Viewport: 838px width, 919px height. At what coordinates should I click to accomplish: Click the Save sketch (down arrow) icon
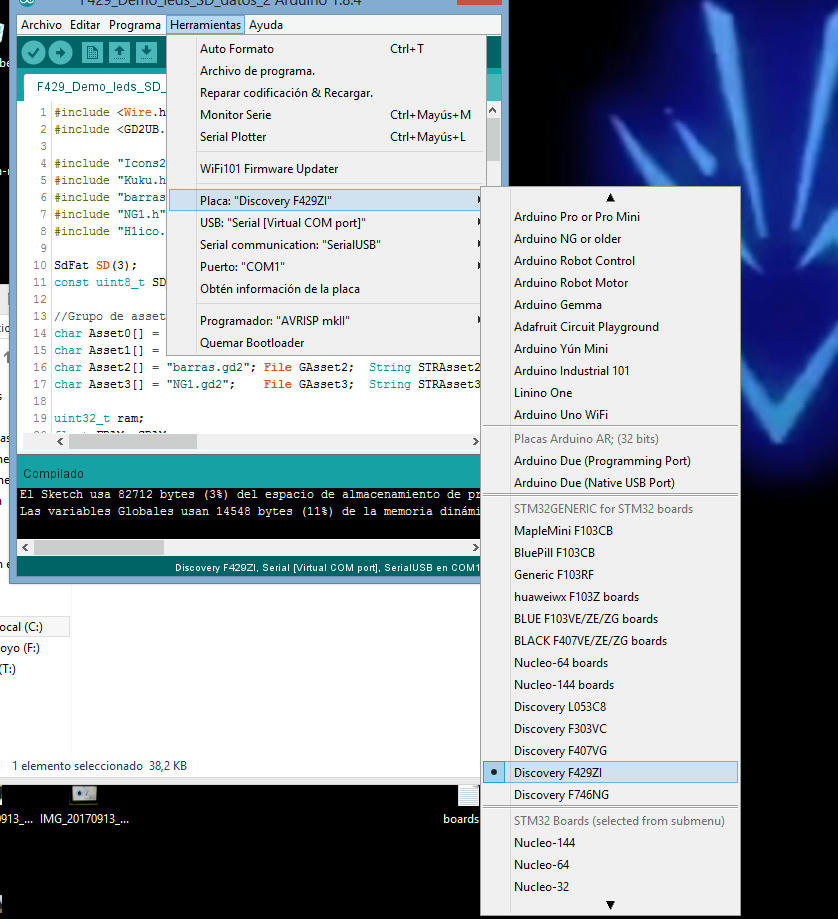click(147, 53)
